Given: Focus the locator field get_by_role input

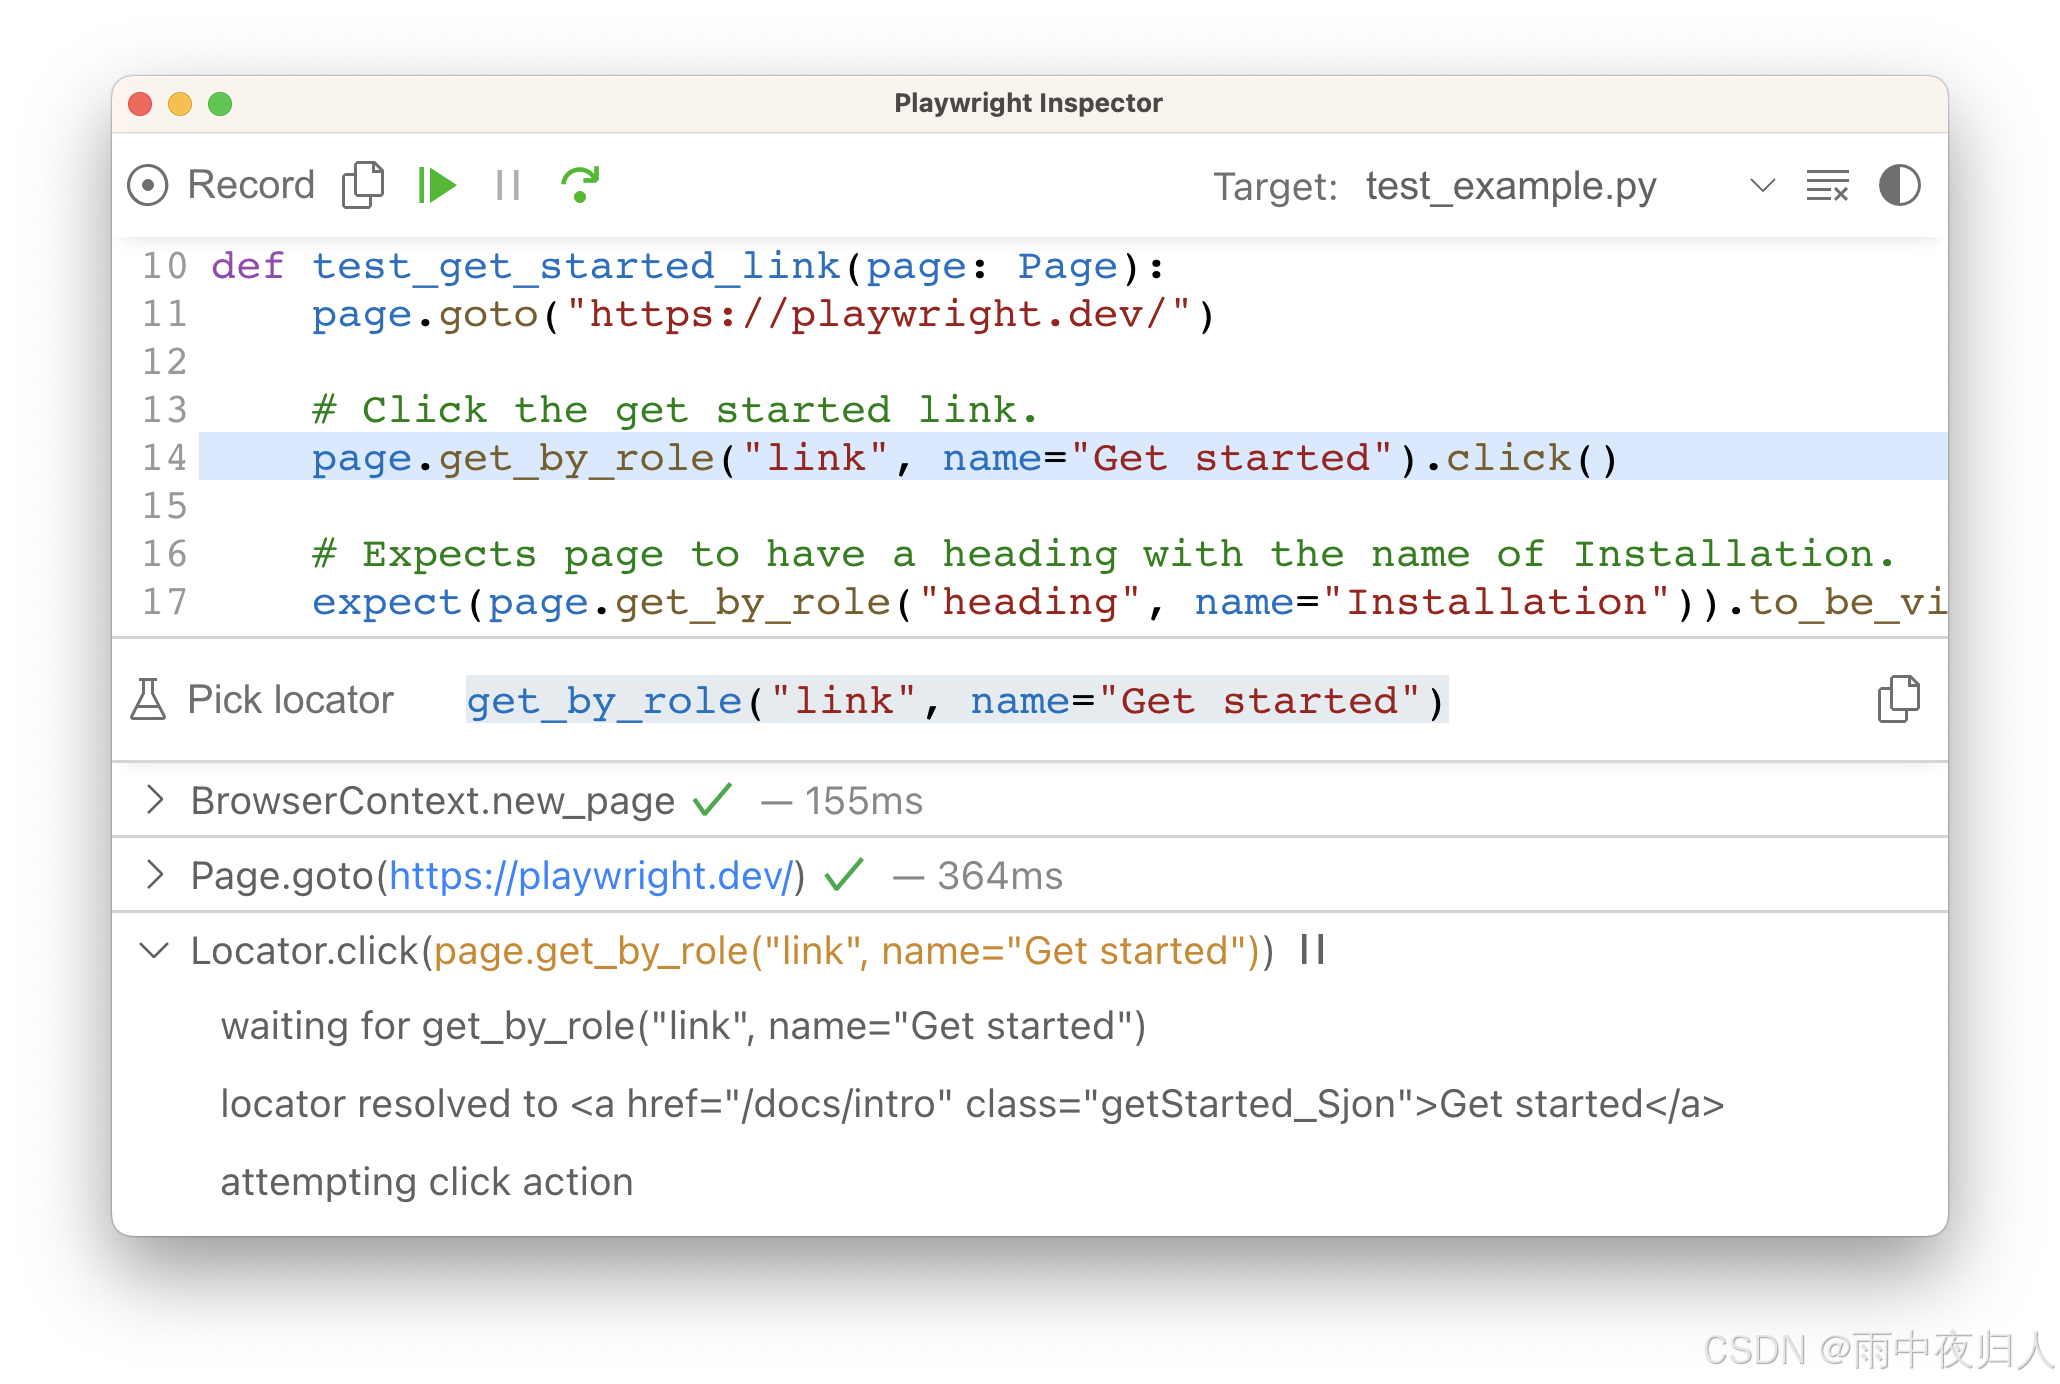Looking at the screenshot, I should 957,700.
